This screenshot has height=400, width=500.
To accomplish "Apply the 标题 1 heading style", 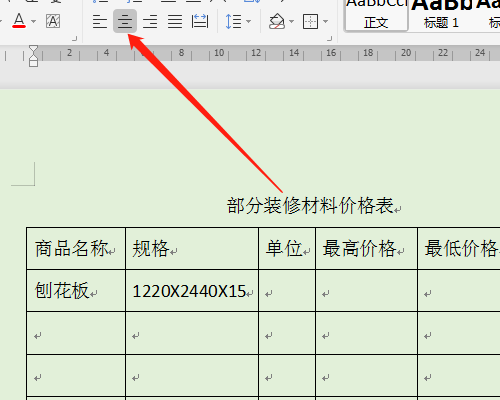I will (441, 15).
